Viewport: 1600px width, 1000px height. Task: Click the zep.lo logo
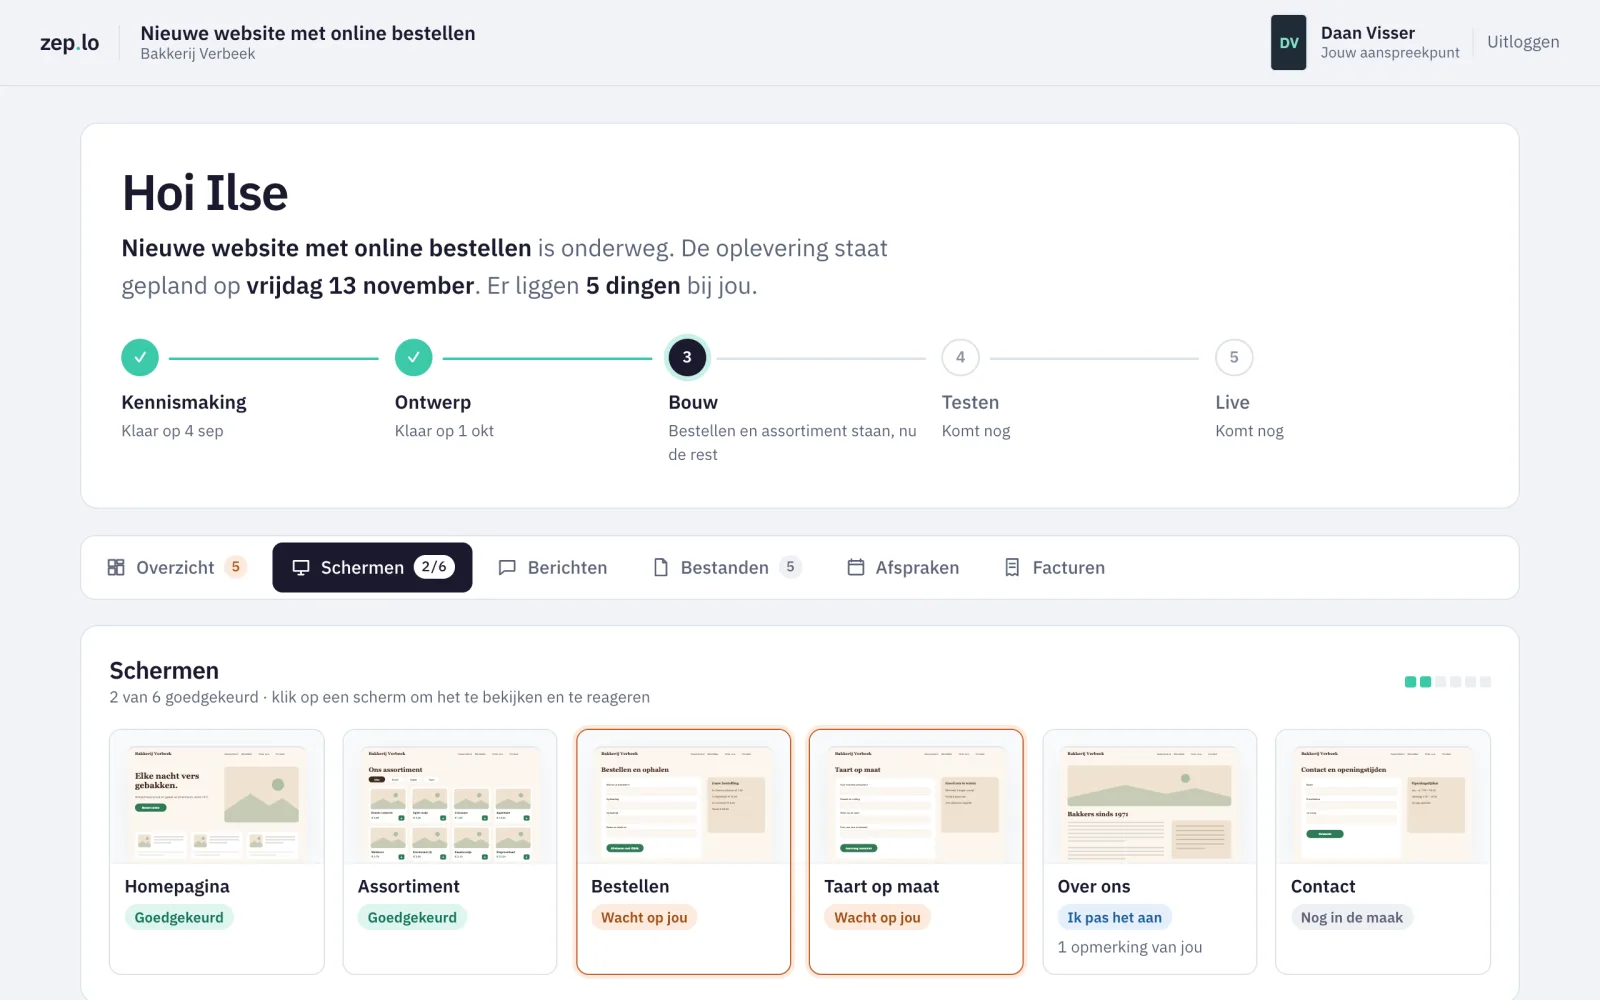pyautogui.click(x=70, y=42)
